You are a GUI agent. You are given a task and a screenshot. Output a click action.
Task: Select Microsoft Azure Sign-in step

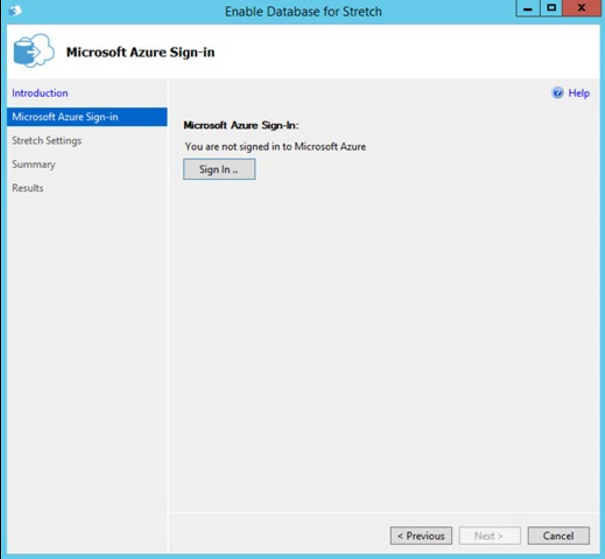[x=87, y=117]
